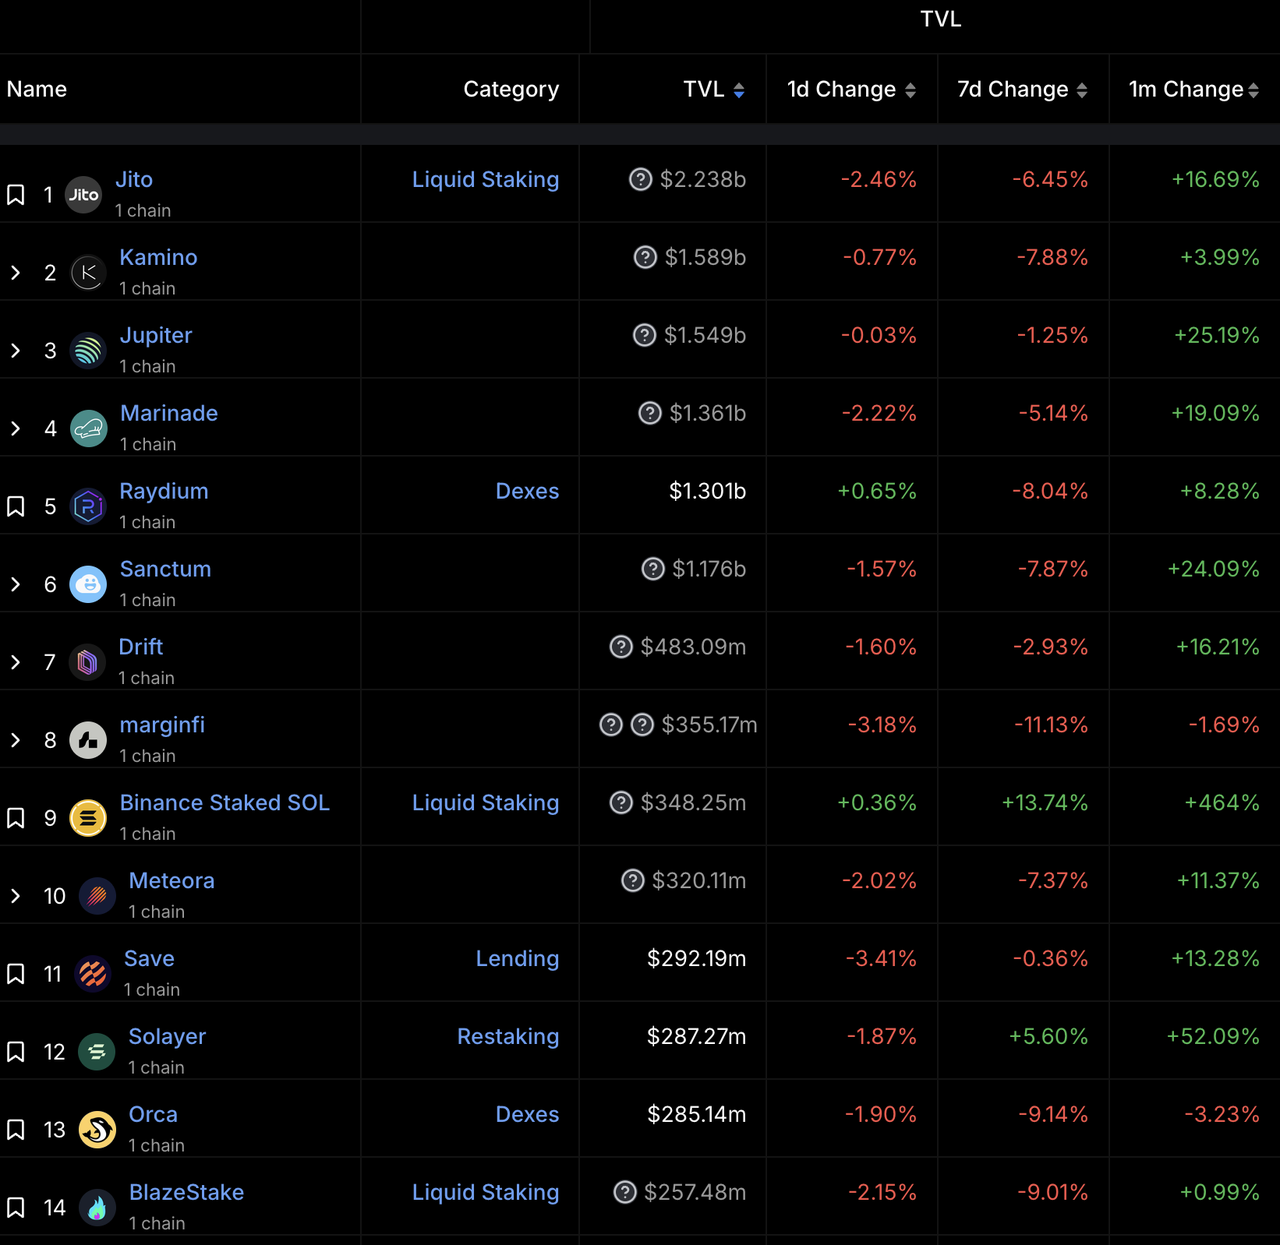Toggle bookmark for Raydium
The width and height of the screenshot is (1280, 1245).
[16, 507]
